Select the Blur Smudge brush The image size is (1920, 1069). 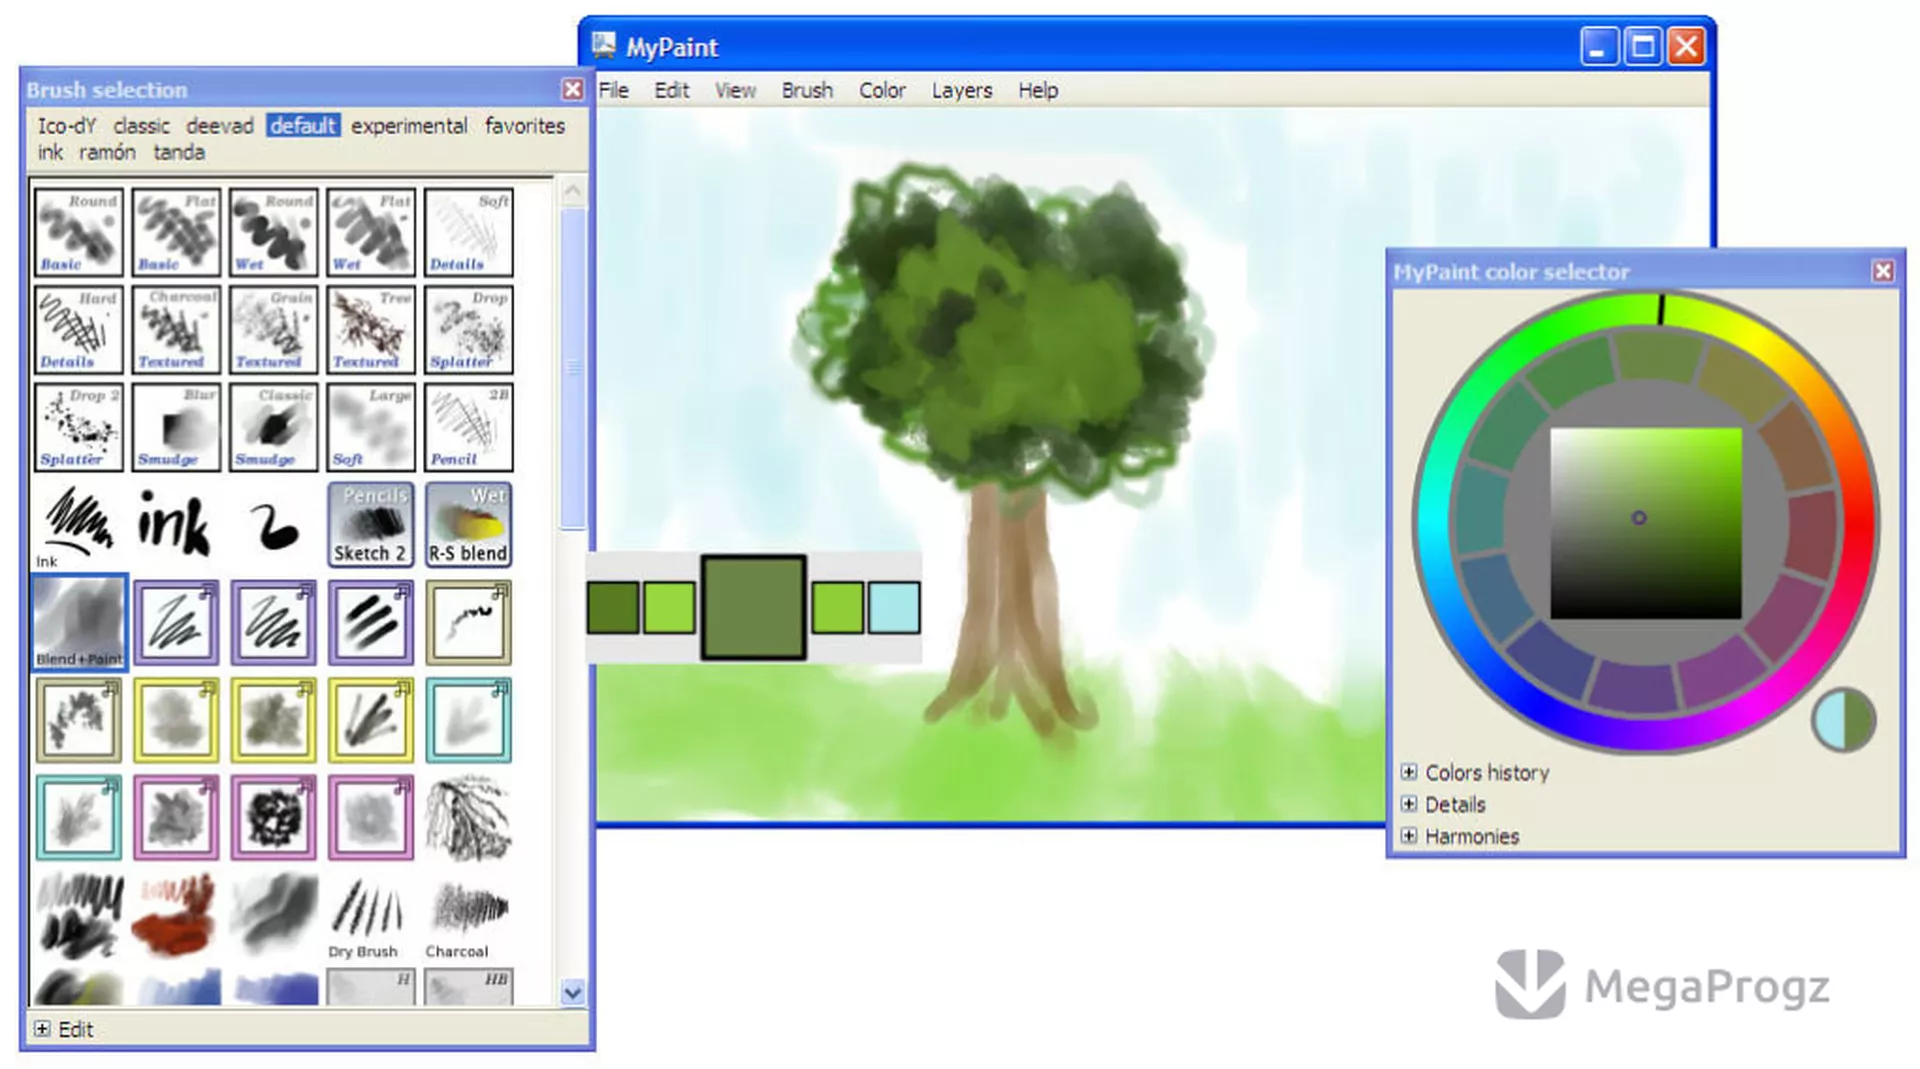(176, 427)
